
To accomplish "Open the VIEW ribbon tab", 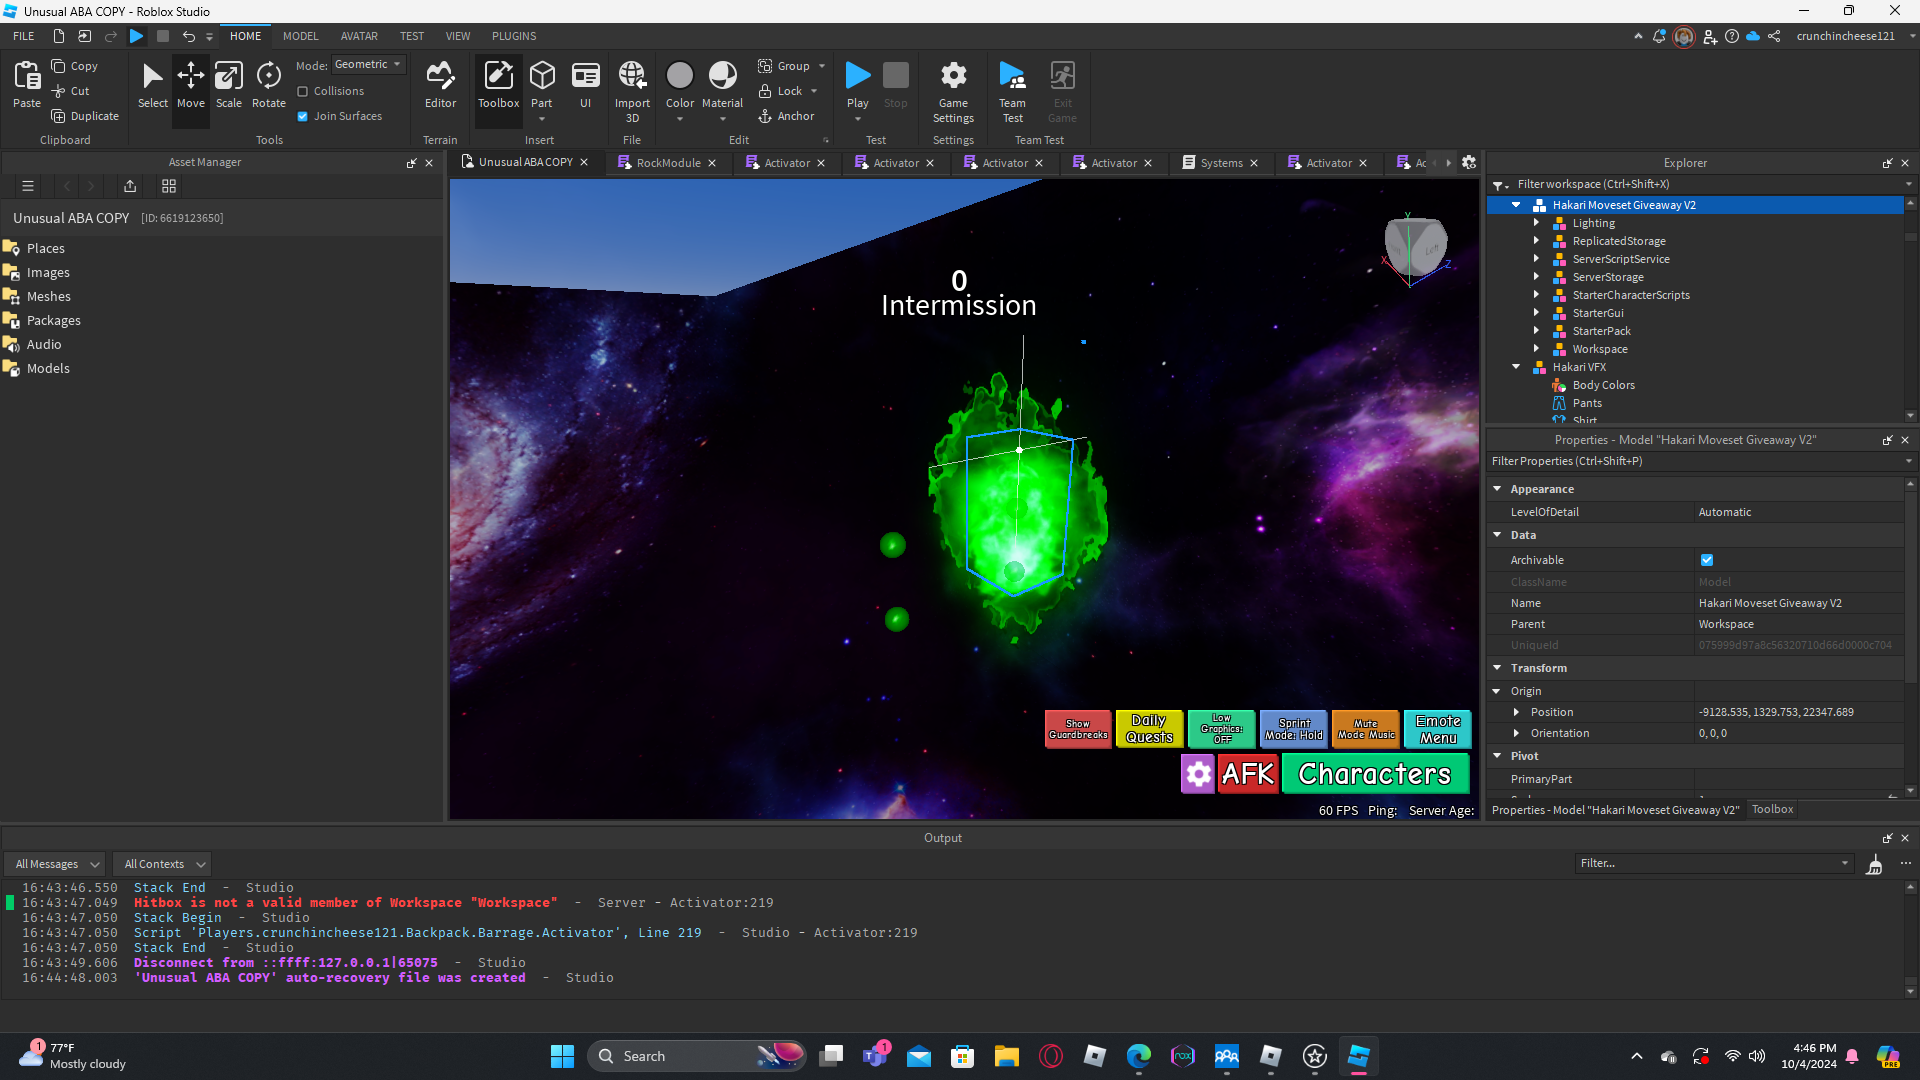I will point(458,36).
